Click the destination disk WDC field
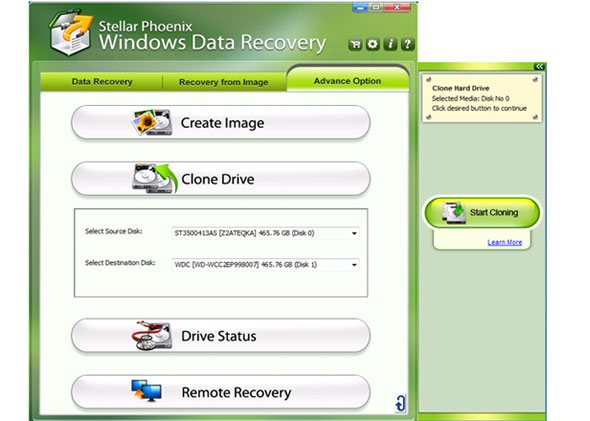Image resolution: width=590 pixels, height=421 pixels. pos(265,265)
